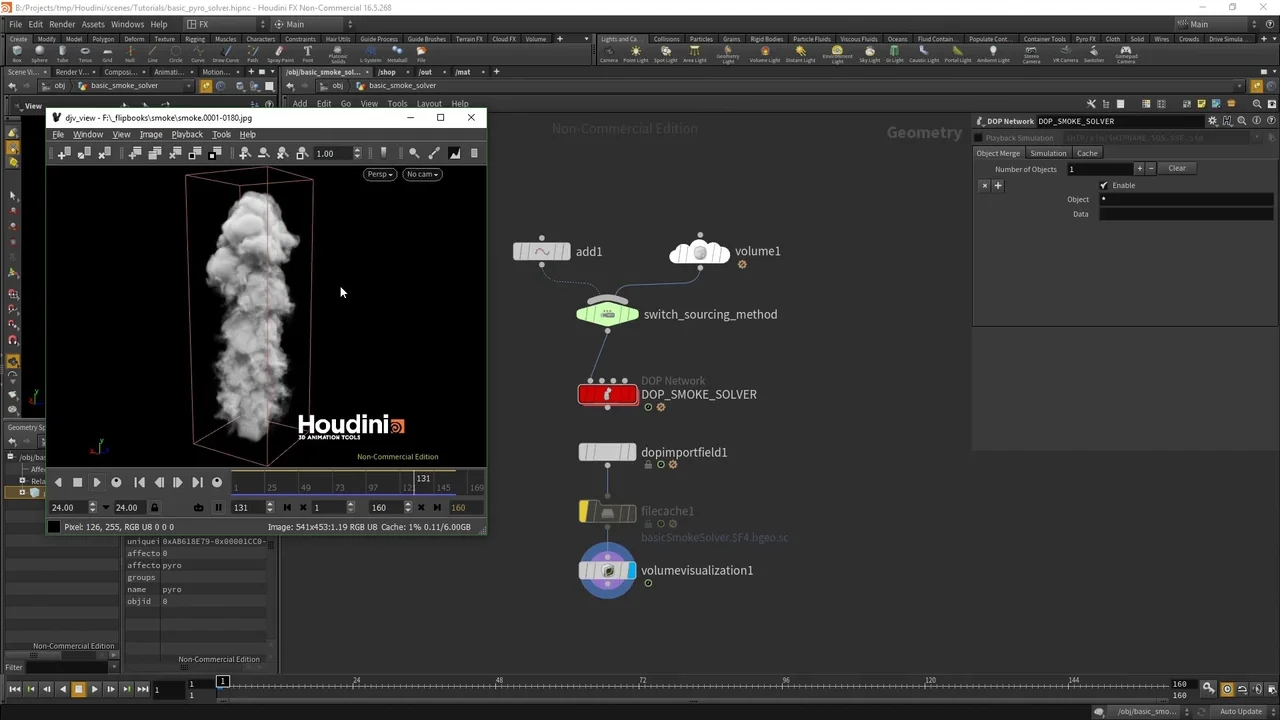
Task: Add a Spot Light from shelf
Action: tap(665, 53)
